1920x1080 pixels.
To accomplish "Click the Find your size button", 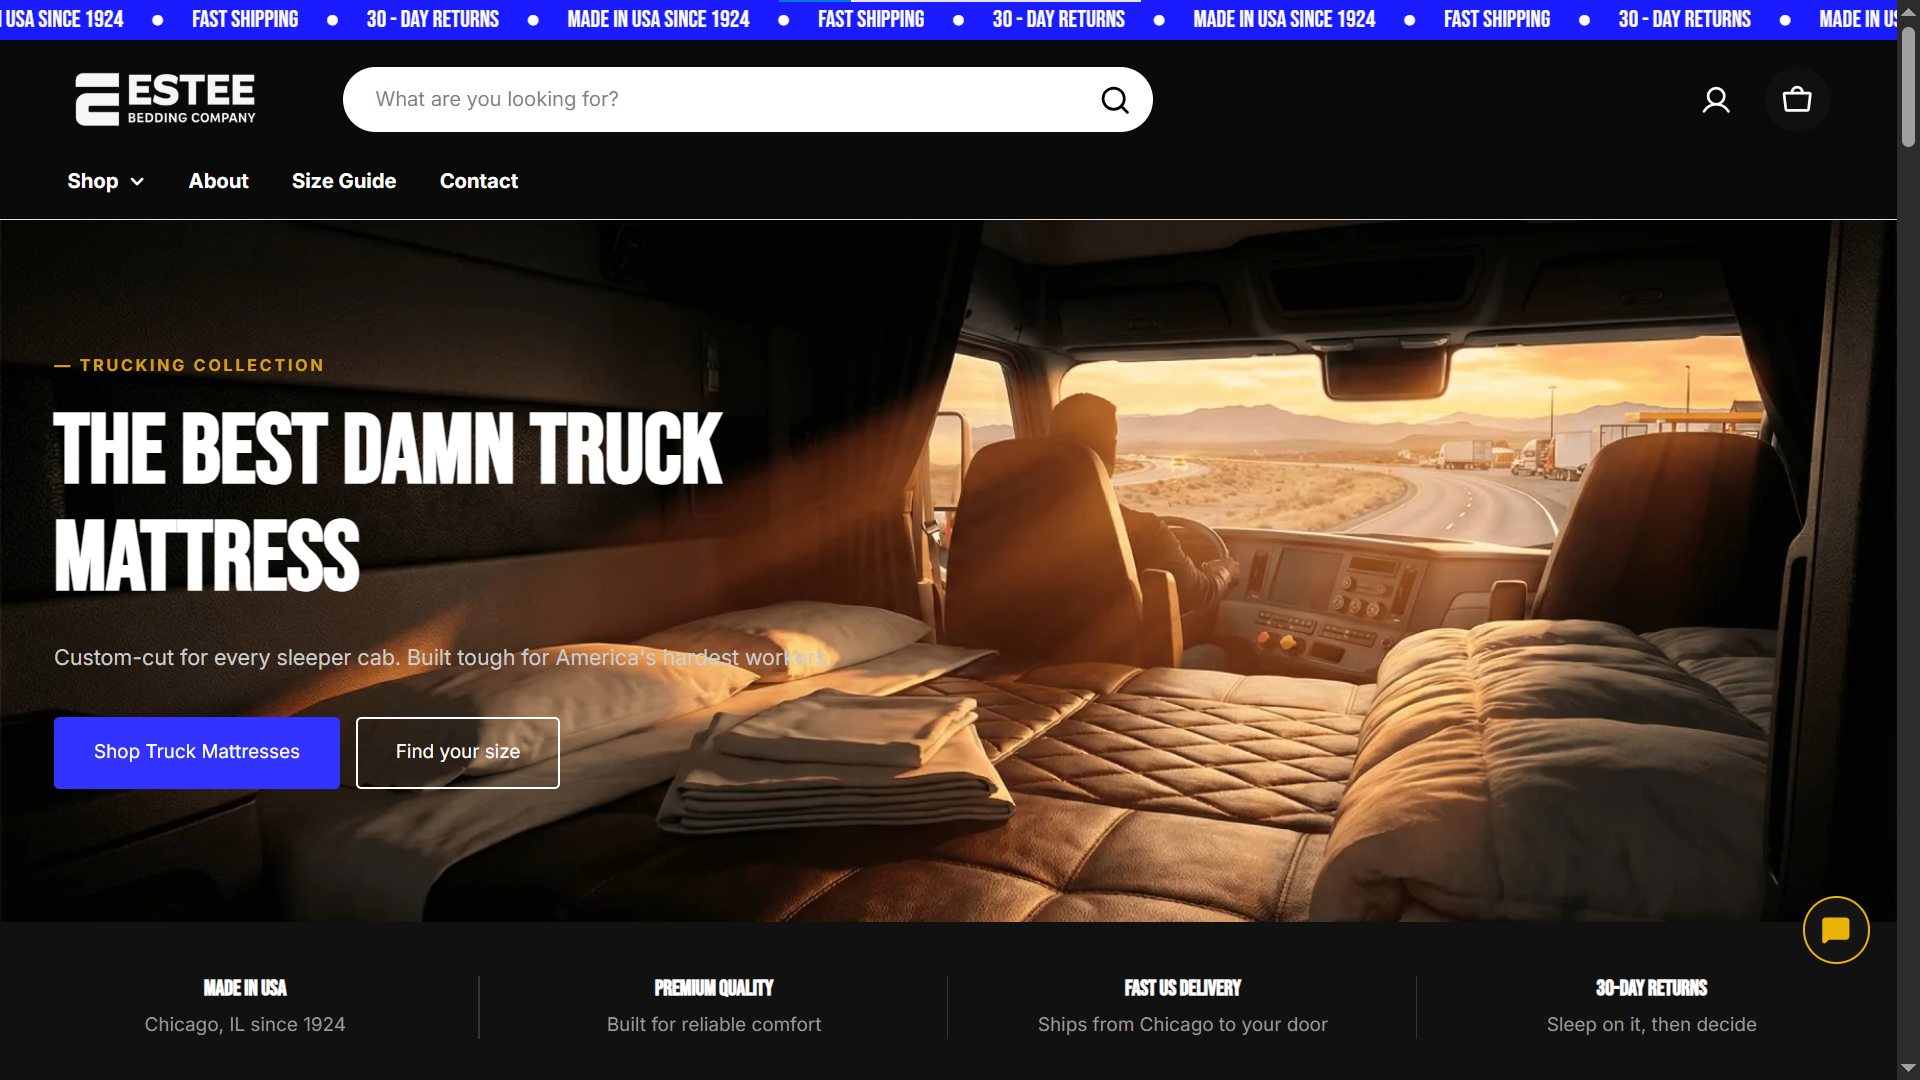I will coord(458,752).
